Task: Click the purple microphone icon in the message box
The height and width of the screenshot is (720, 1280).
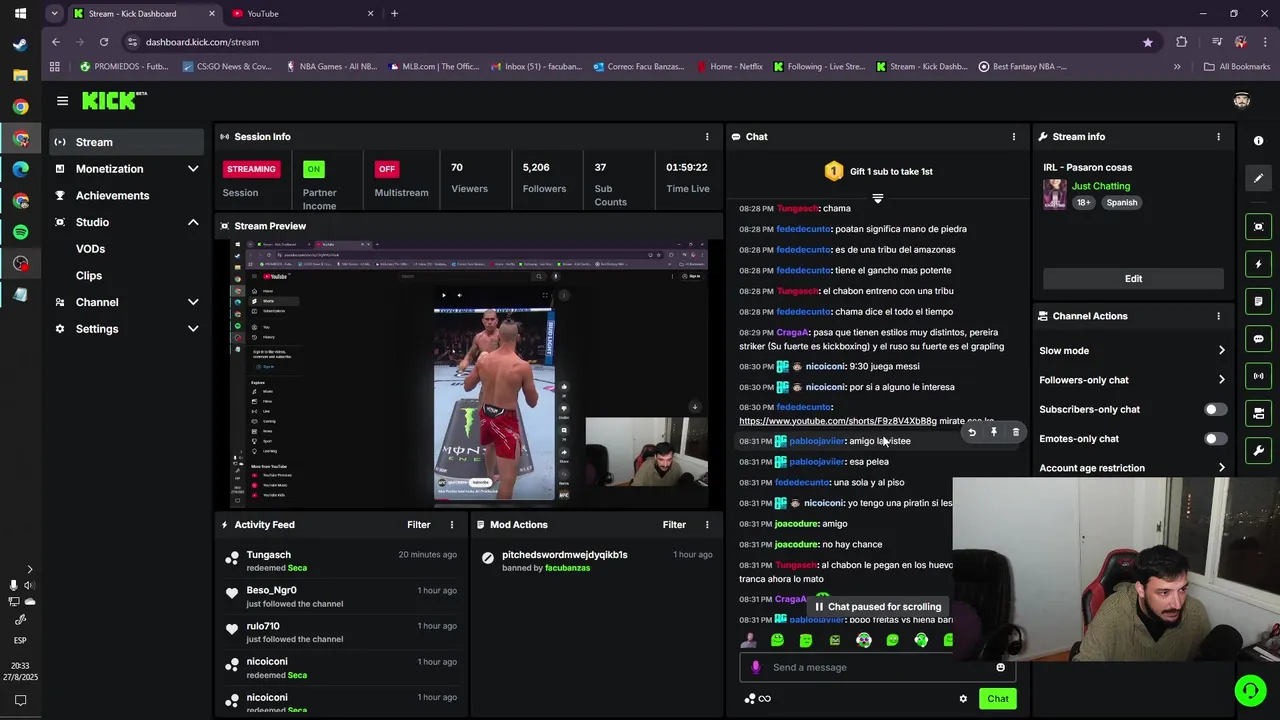Action: 756,667
